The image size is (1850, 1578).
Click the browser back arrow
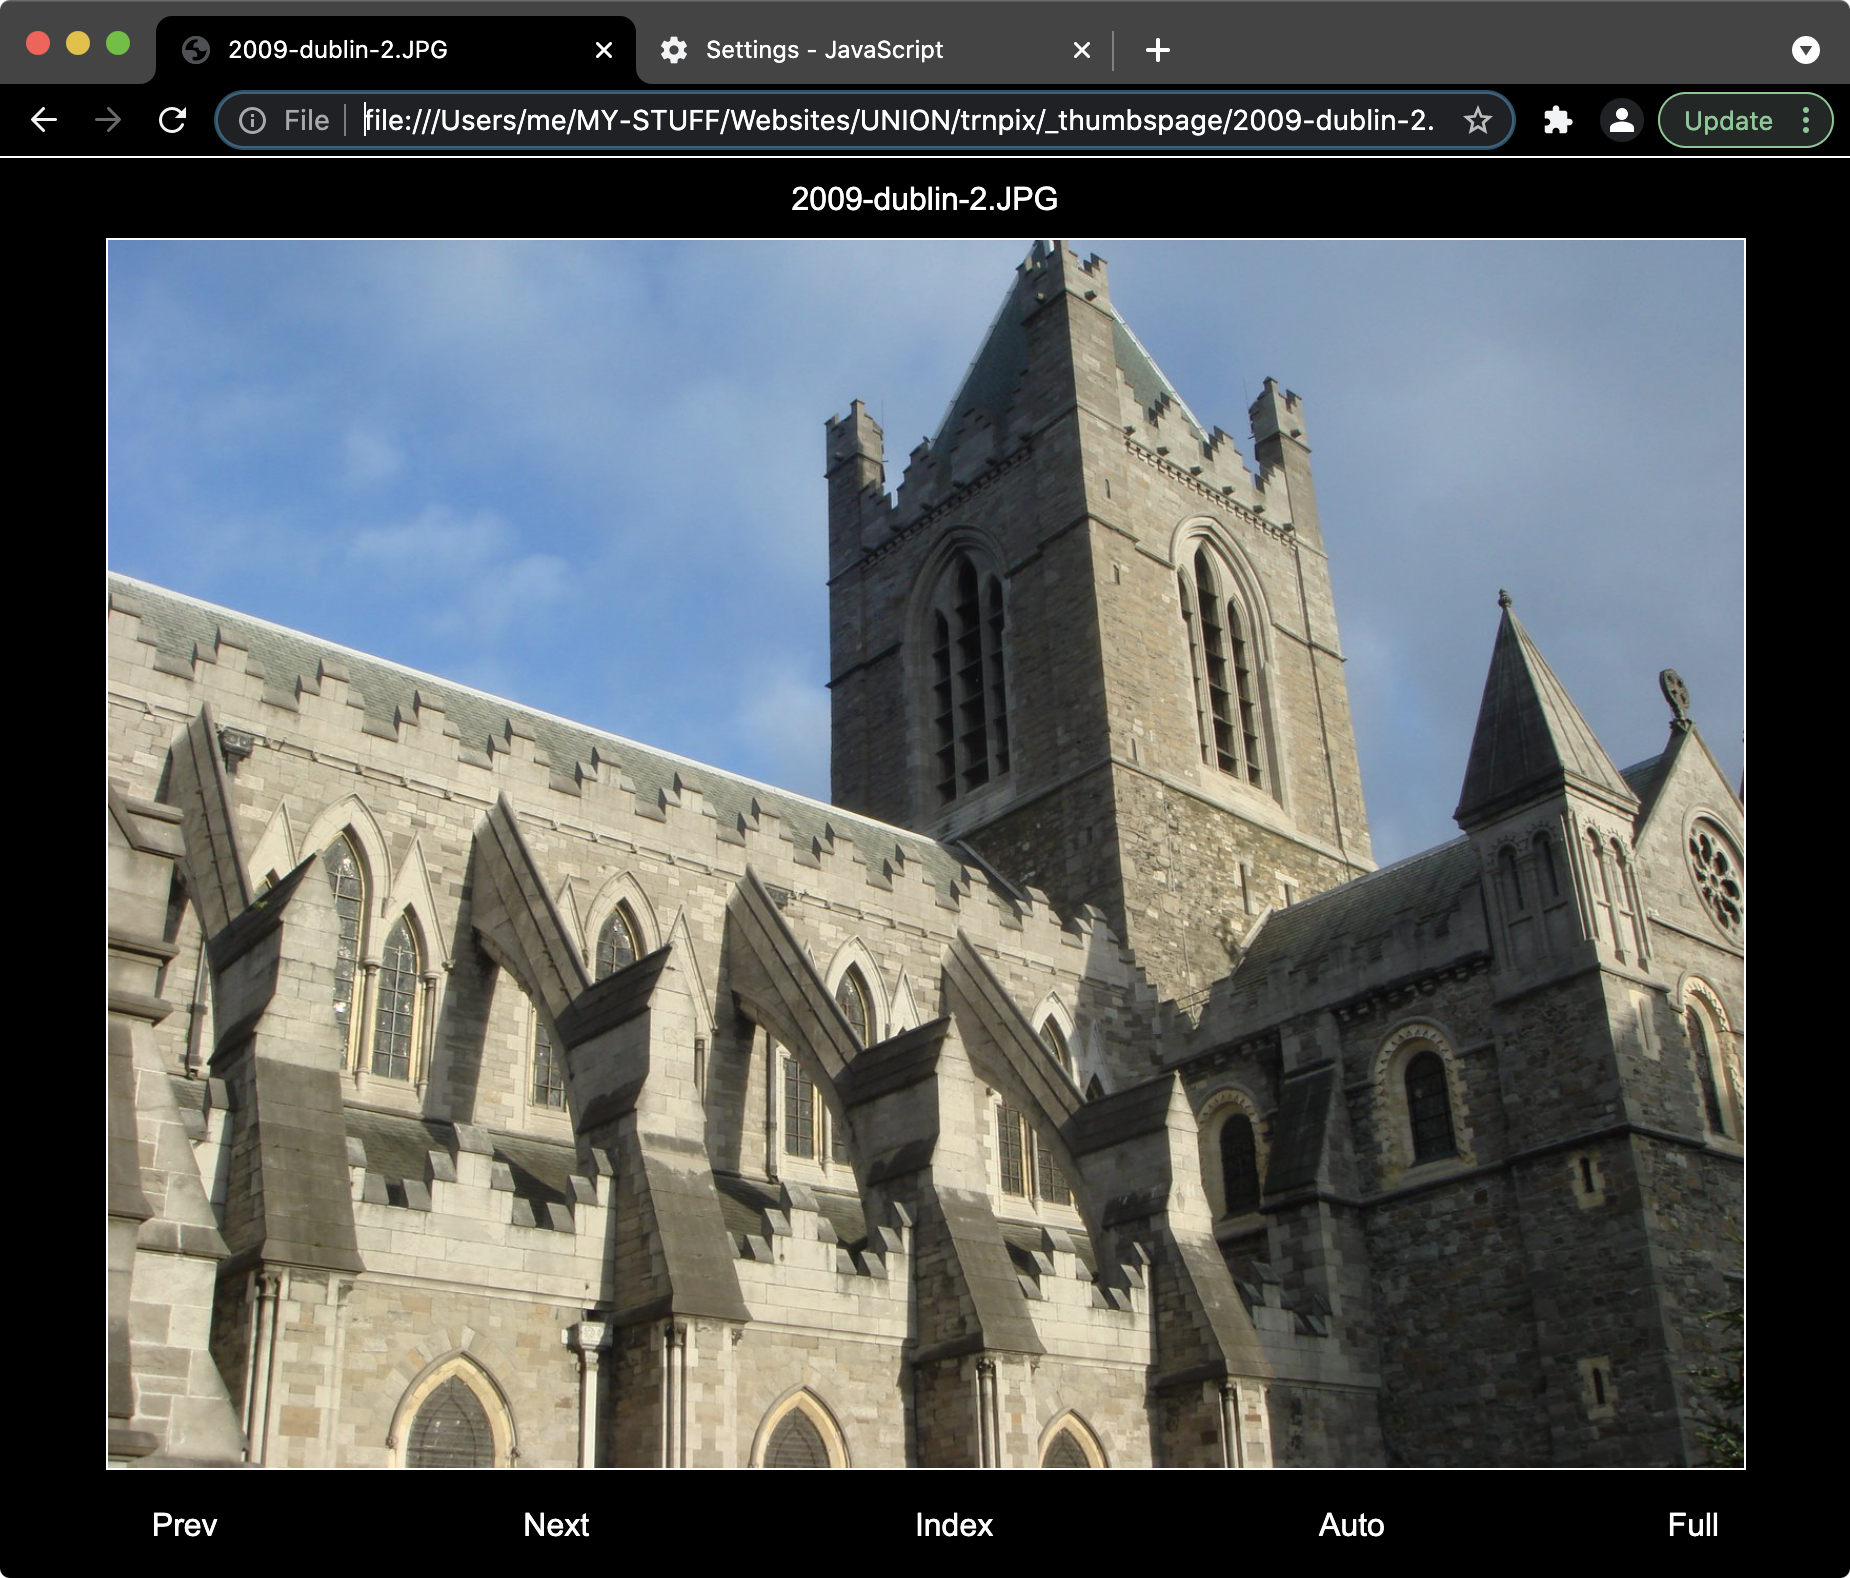coord(44,120)
